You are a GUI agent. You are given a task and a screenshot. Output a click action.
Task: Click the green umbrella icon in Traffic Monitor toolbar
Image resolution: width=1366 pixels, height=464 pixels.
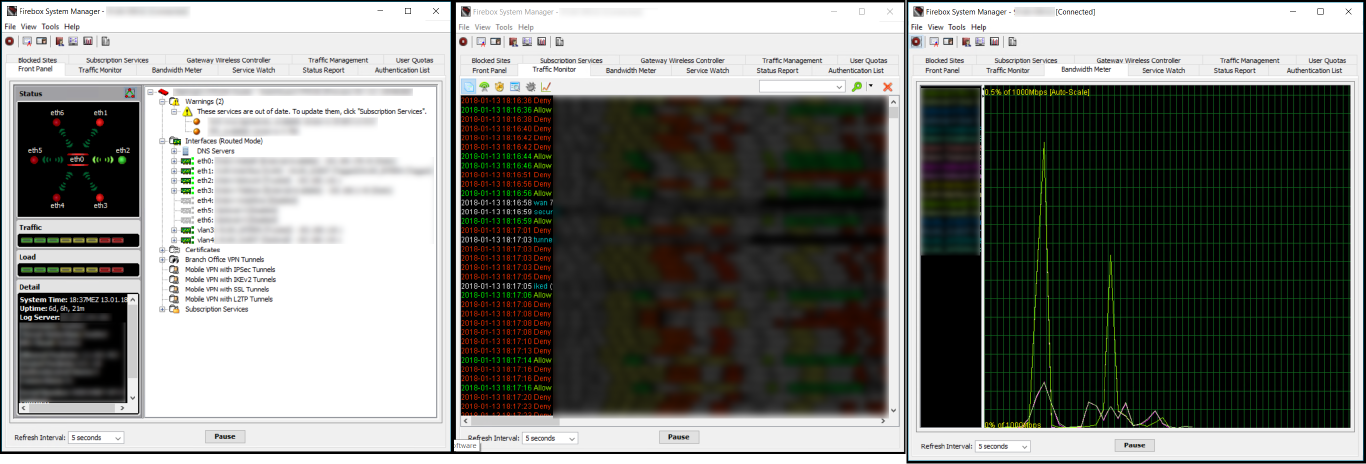[x=484, y=87]
